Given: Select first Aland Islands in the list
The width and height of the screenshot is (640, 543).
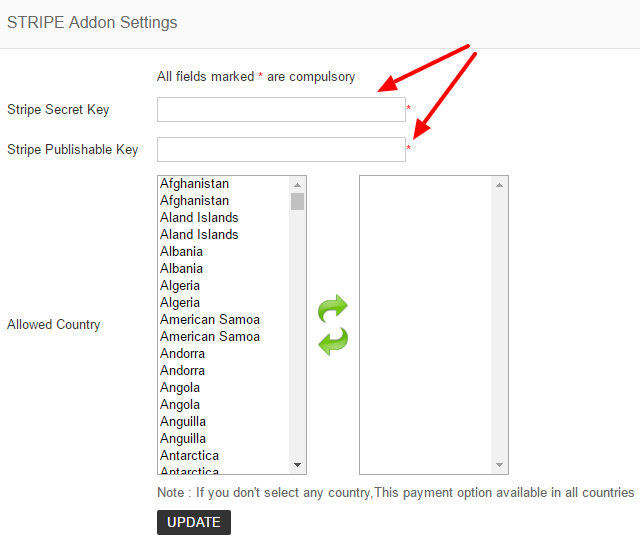Looking at the screenshot, I should tap(199, 218).
